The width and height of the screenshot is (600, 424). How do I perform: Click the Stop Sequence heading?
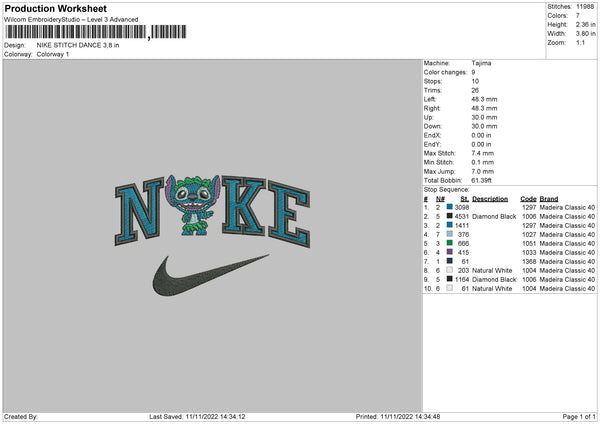[x=446, y=190]
